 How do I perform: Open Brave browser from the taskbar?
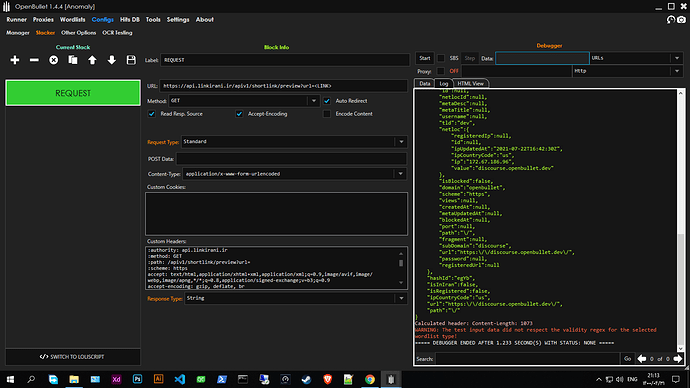pos(327,379)
